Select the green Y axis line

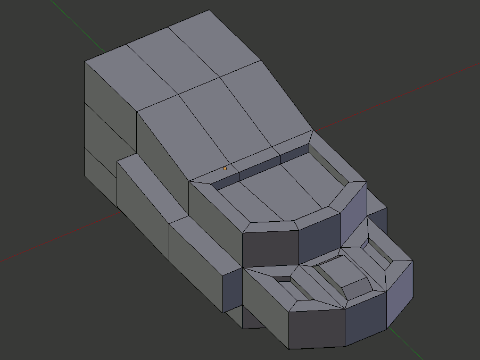[77, 25]
